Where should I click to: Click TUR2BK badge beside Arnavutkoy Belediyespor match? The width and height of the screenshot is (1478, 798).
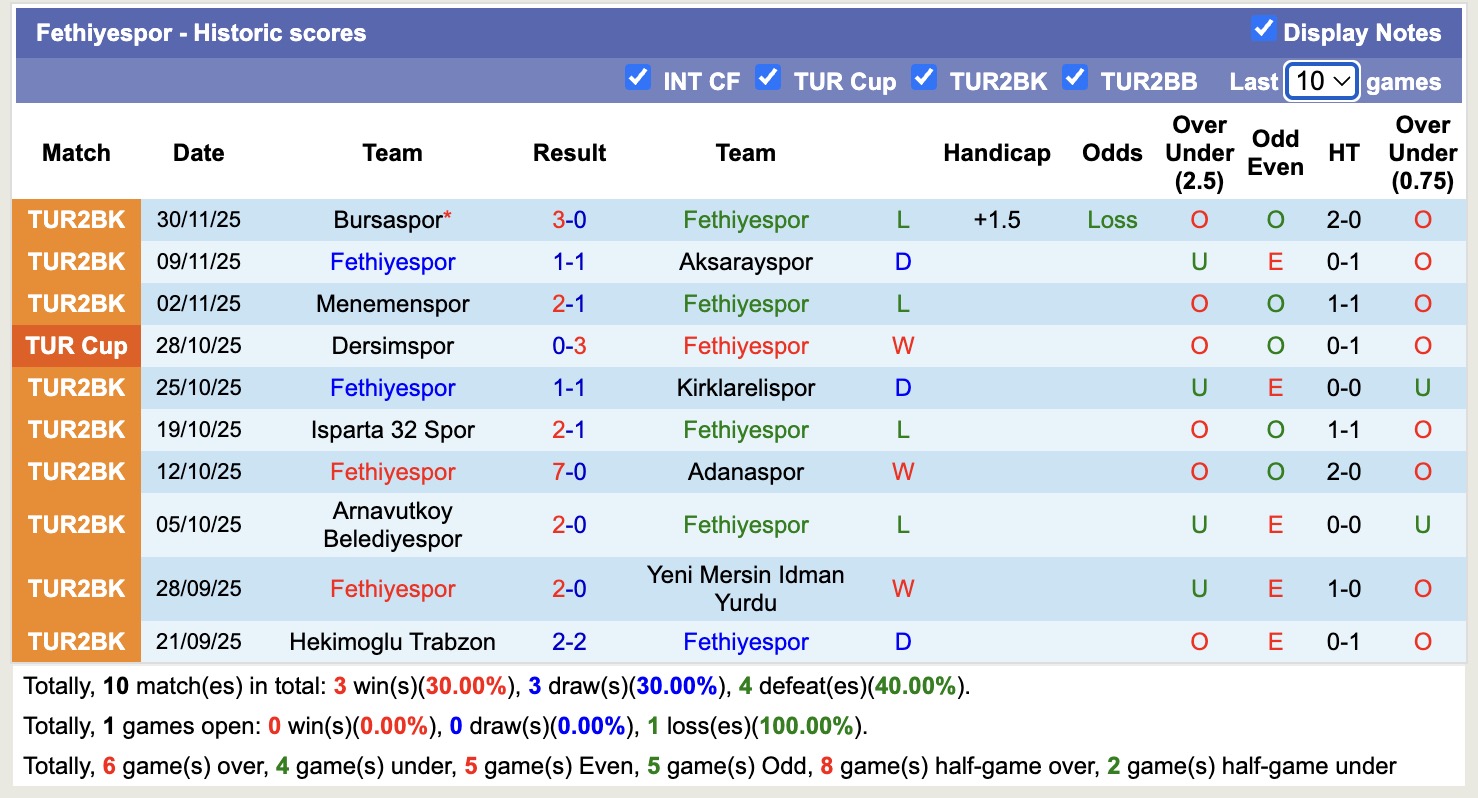click(75, 524)
